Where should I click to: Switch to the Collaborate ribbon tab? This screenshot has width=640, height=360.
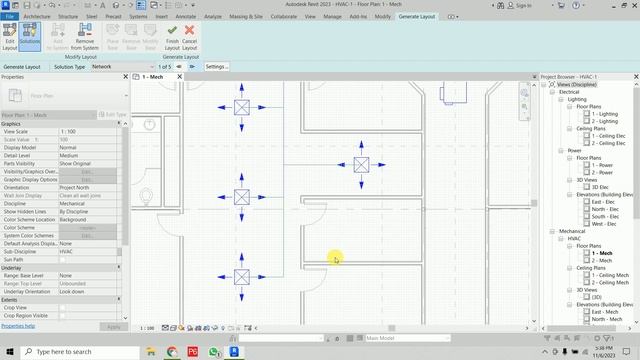[283, 16]
